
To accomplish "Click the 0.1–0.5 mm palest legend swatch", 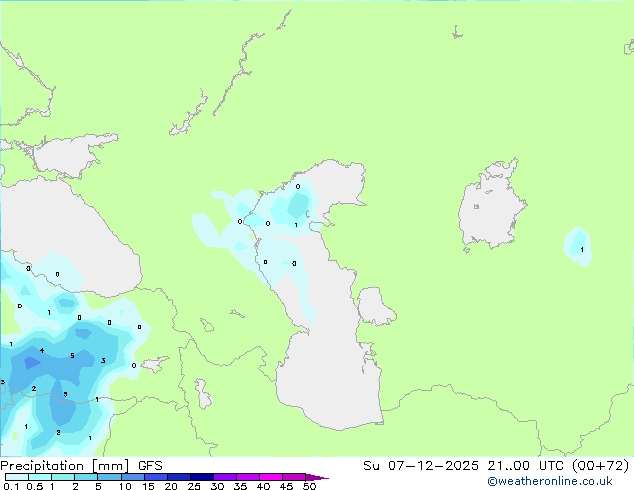I will [17, 477].
